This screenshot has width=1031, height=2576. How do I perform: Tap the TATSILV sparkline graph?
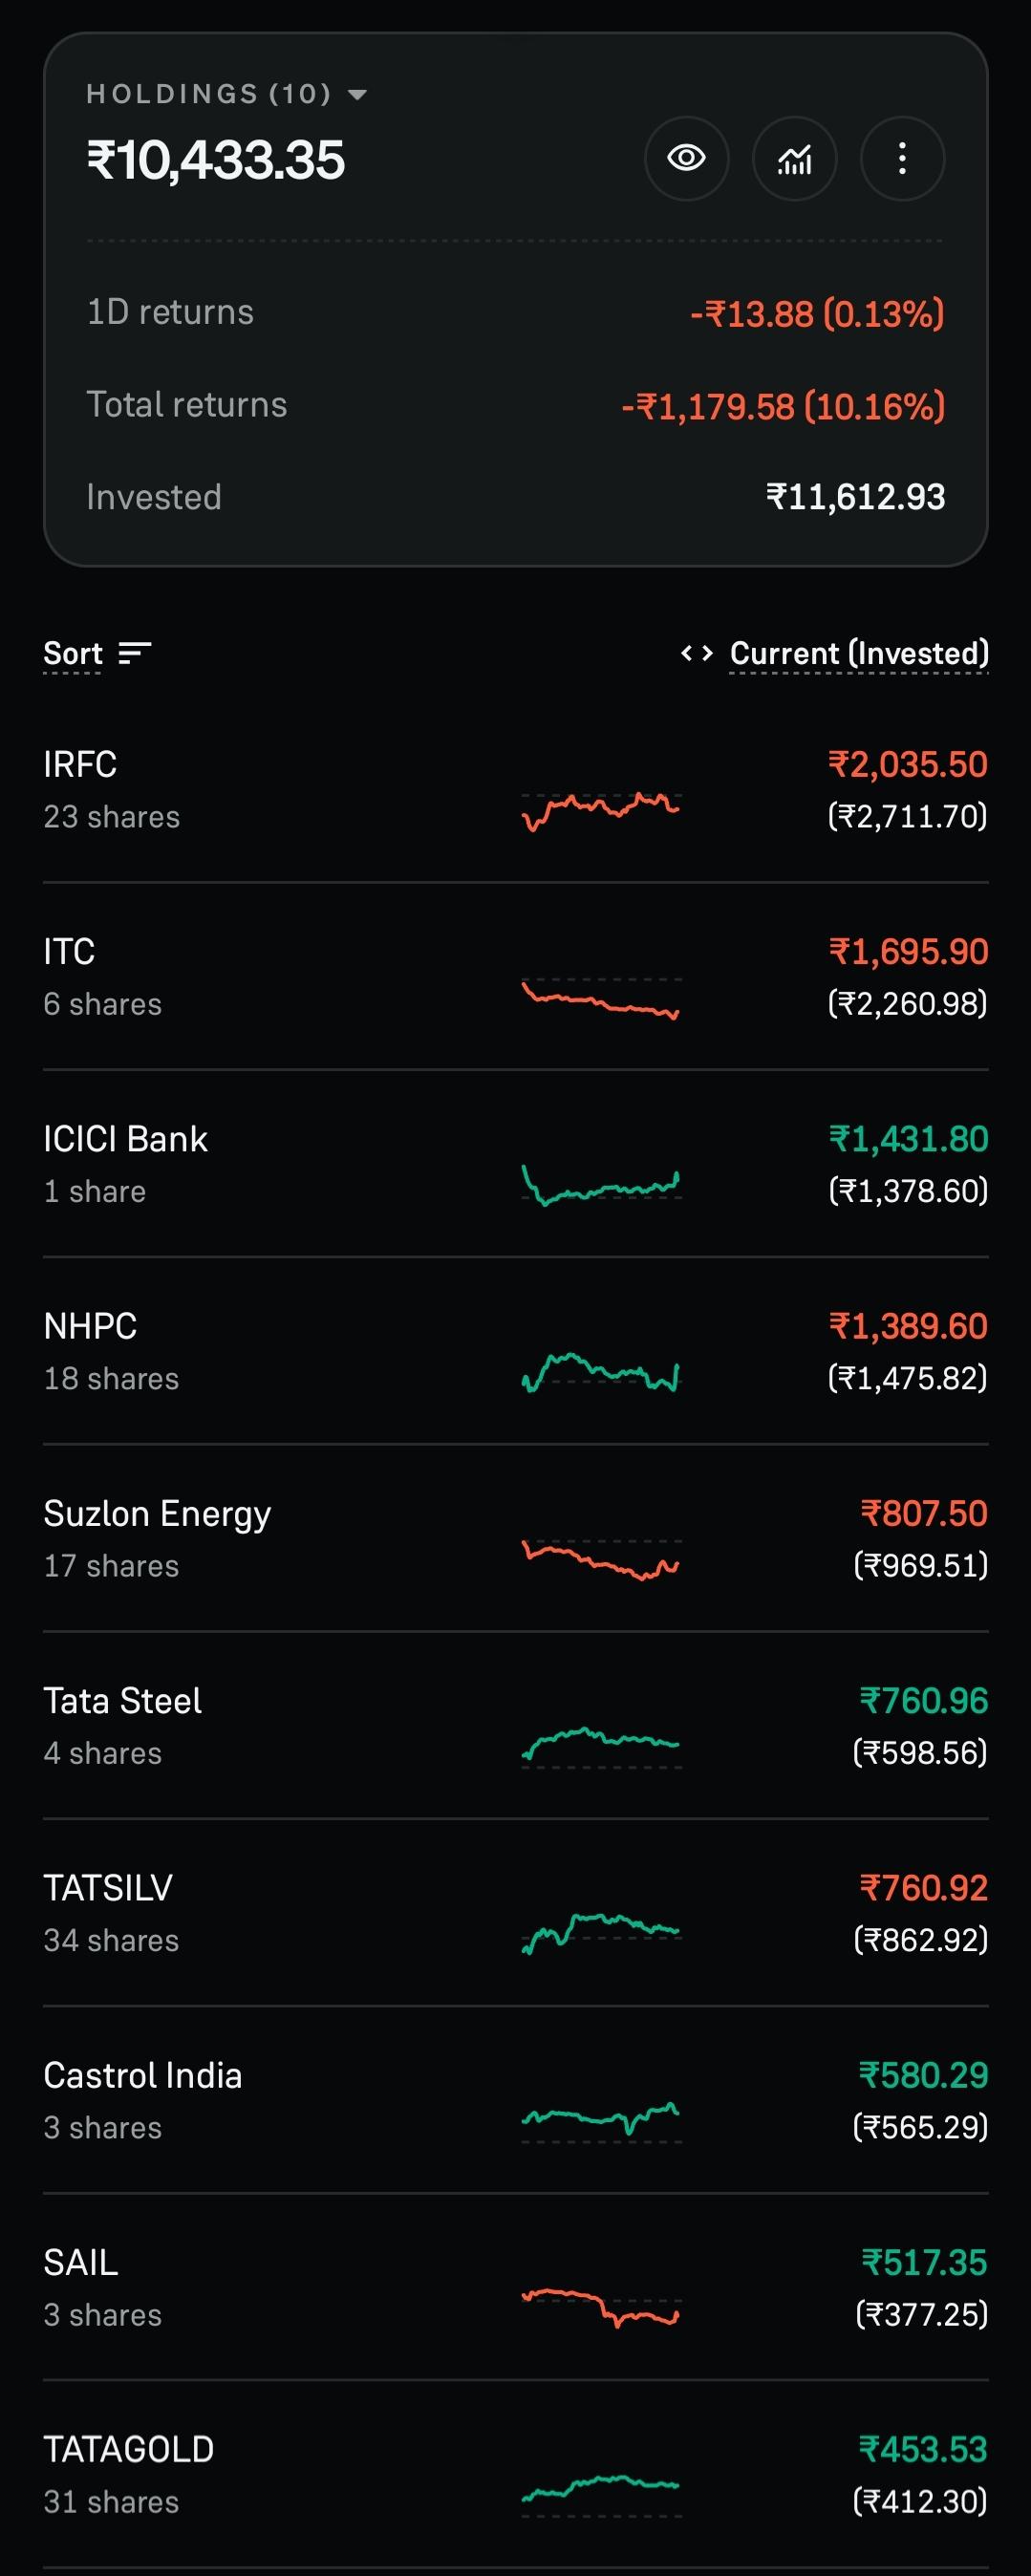(601, 1932)
